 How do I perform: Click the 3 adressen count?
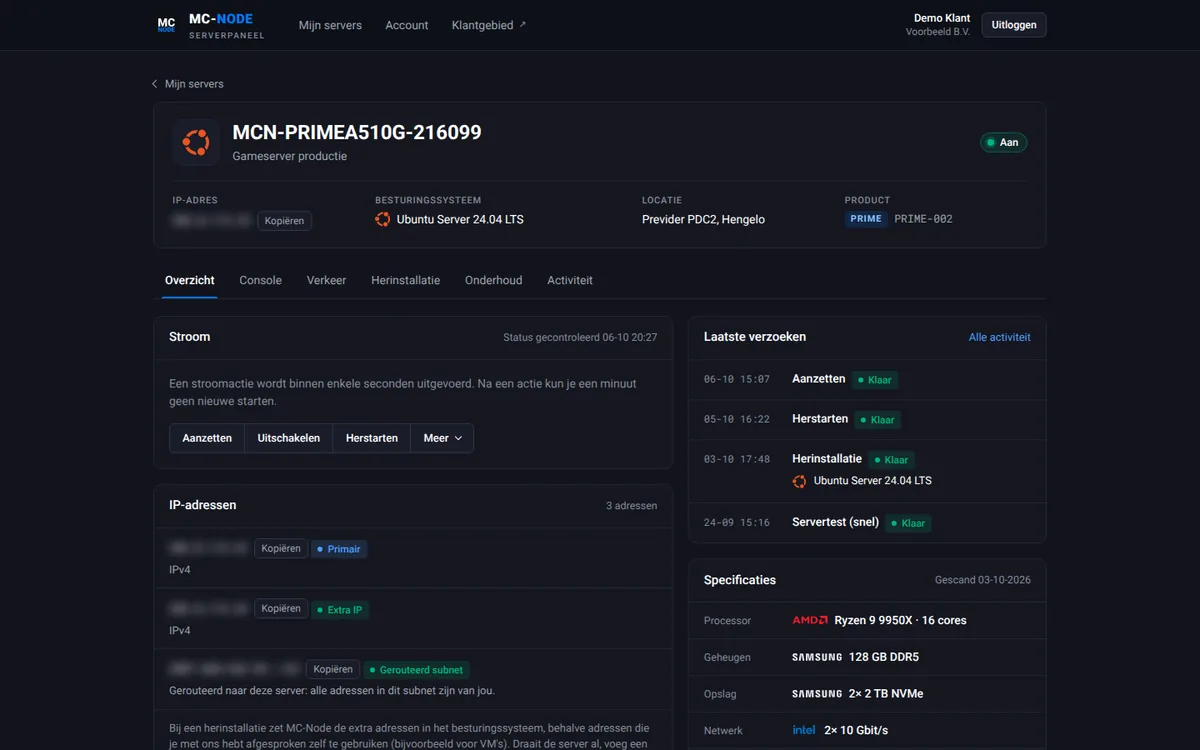pyautogui.click(x=632, y=506)
